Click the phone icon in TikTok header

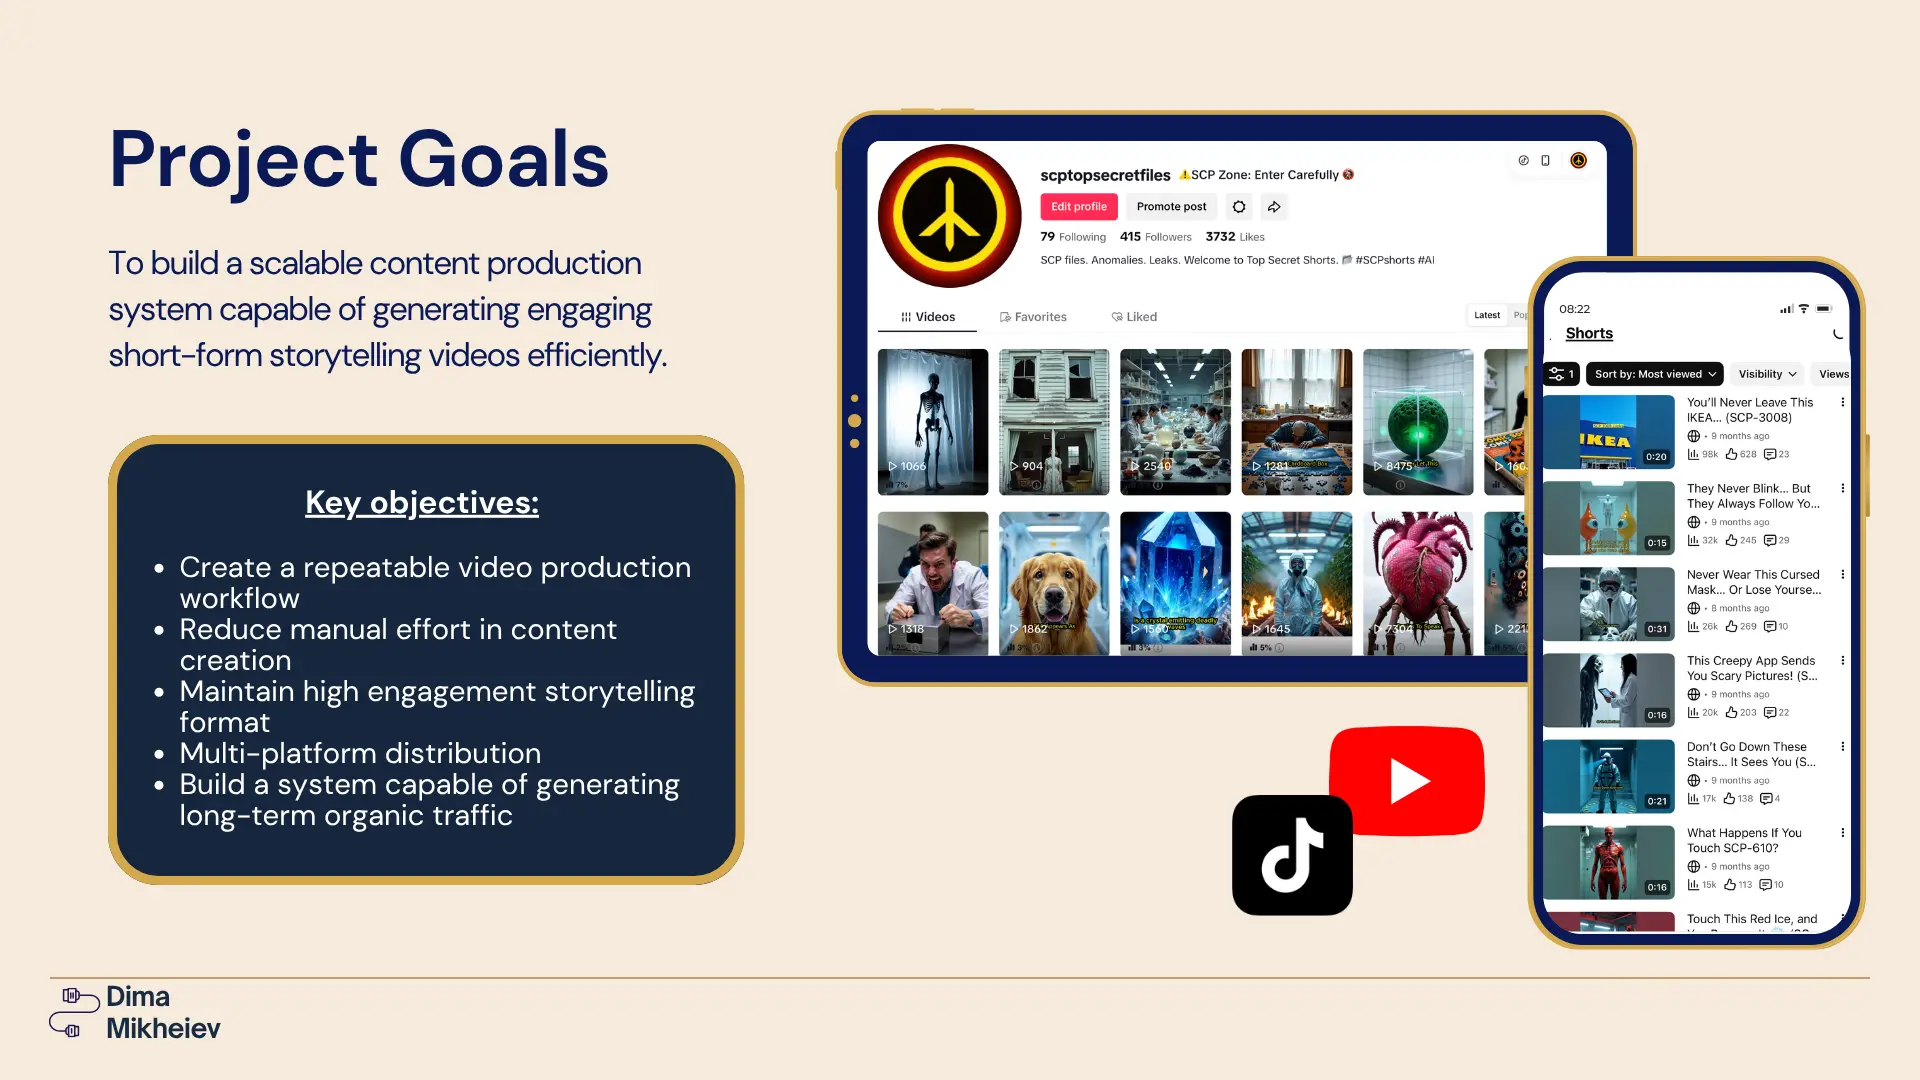click(1545, 160)
